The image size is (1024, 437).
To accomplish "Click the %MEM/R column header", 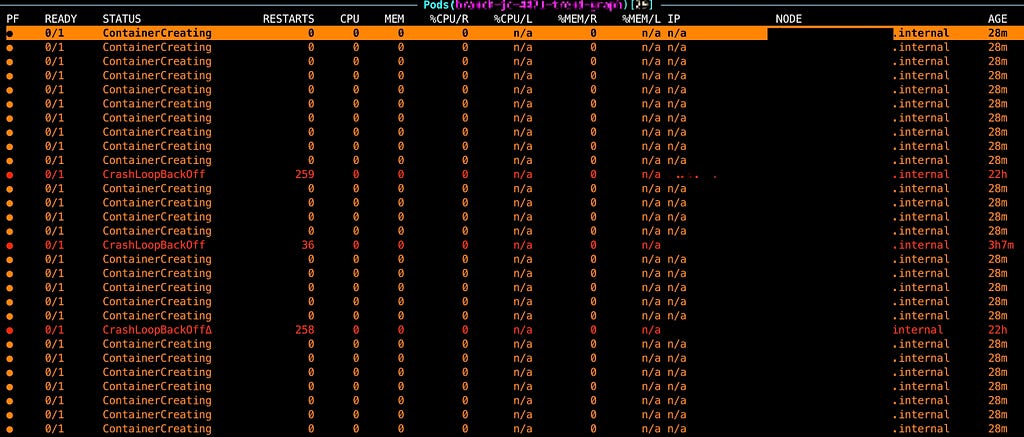I will coord(577,19).
